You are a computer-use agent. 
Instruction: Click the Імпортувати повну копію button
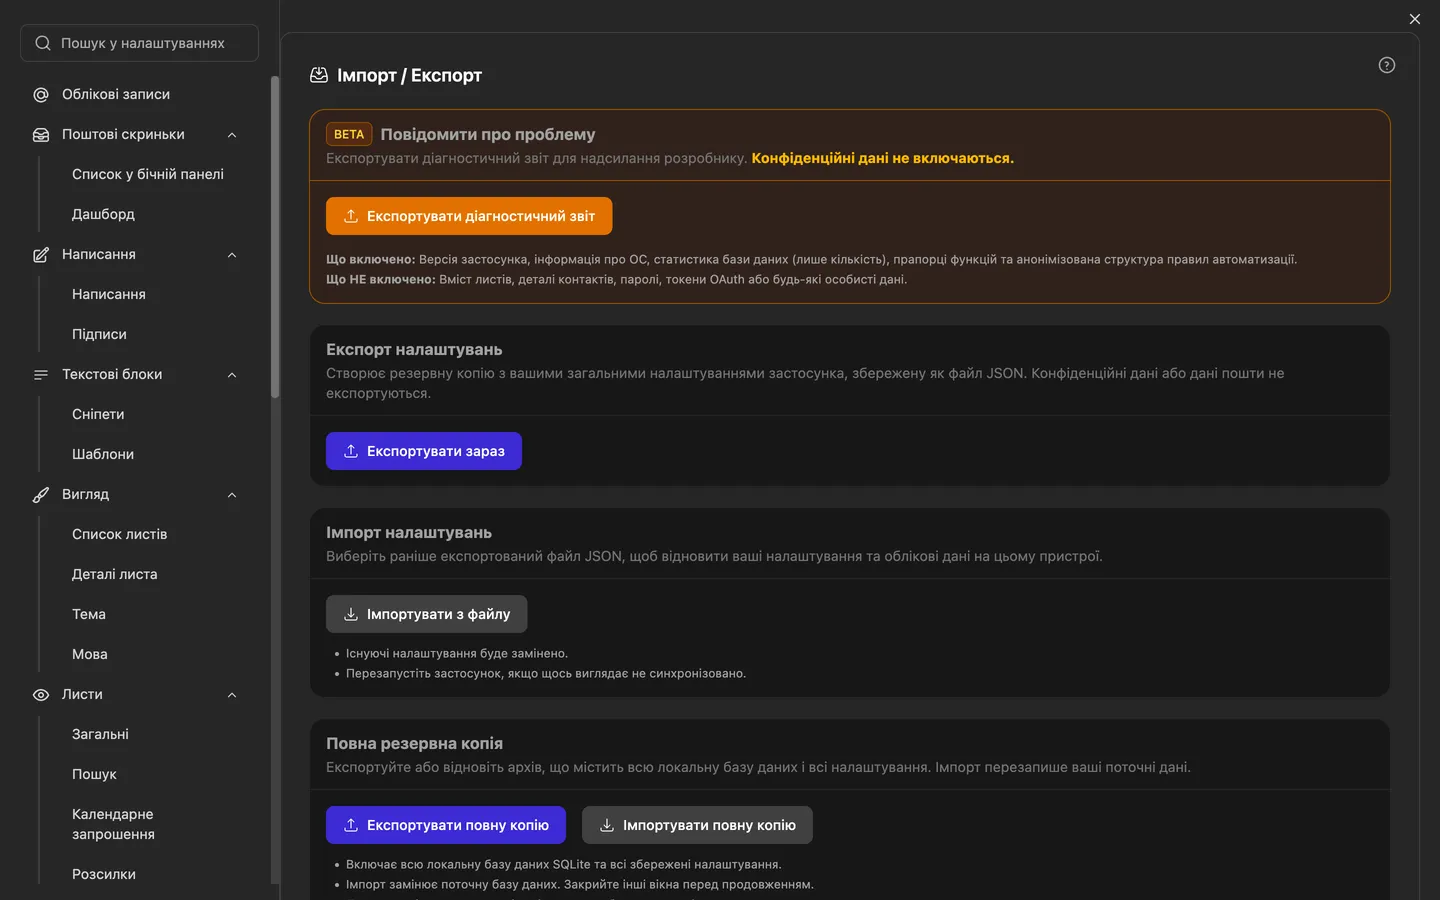[x=697, y=825]
